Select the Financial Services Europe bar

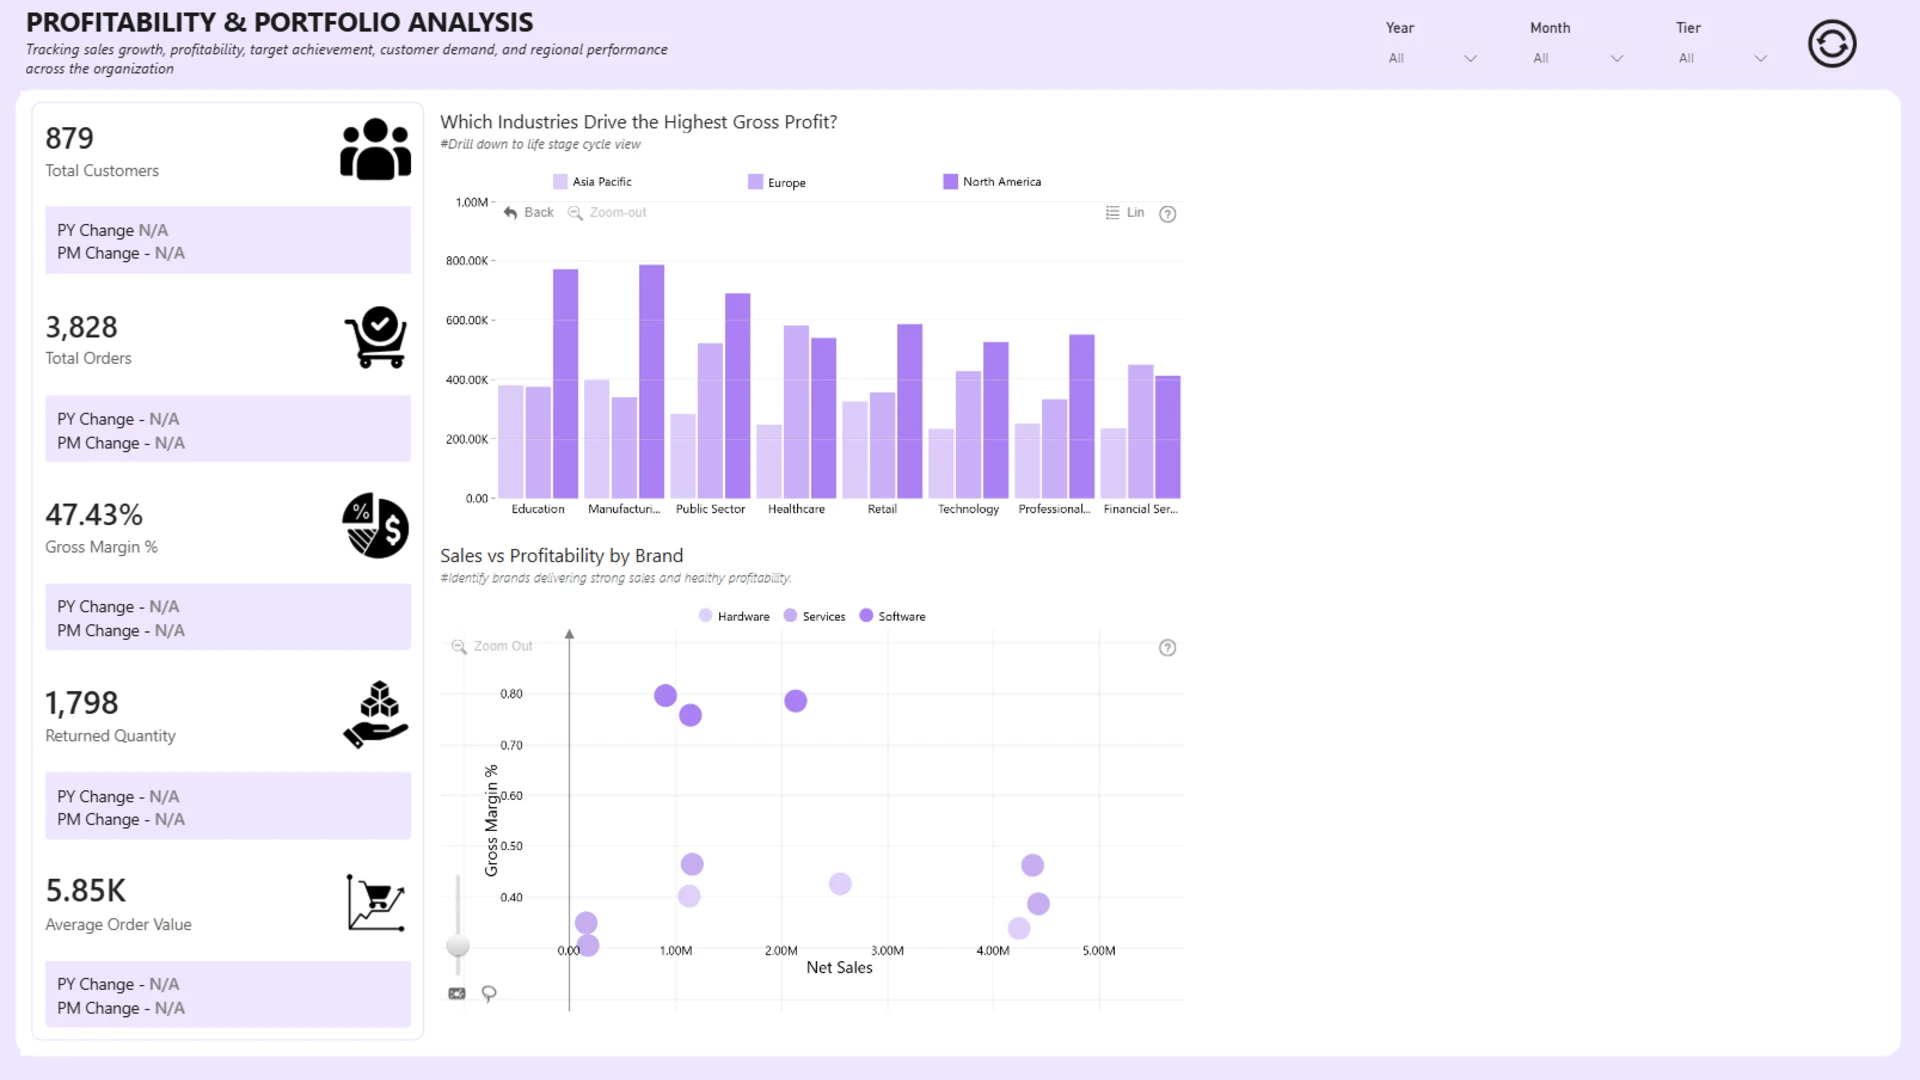tap(1140, 432)
